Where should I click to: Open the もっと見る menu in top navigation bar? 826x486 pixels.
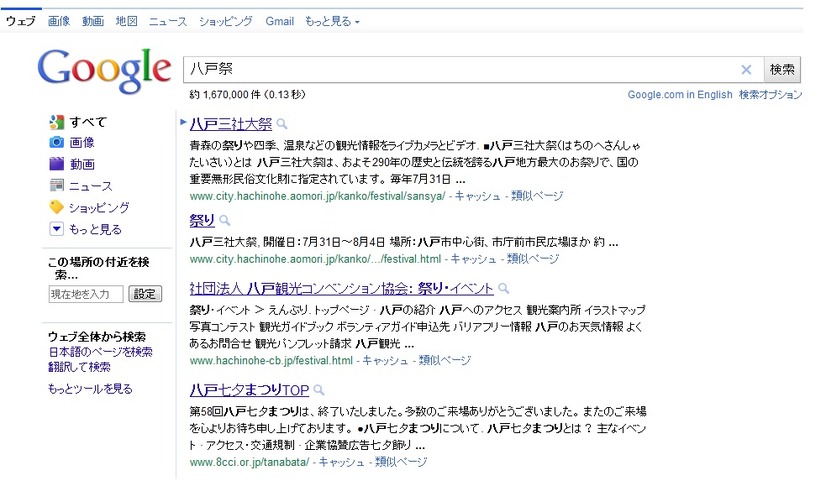[x=332, y=22]
